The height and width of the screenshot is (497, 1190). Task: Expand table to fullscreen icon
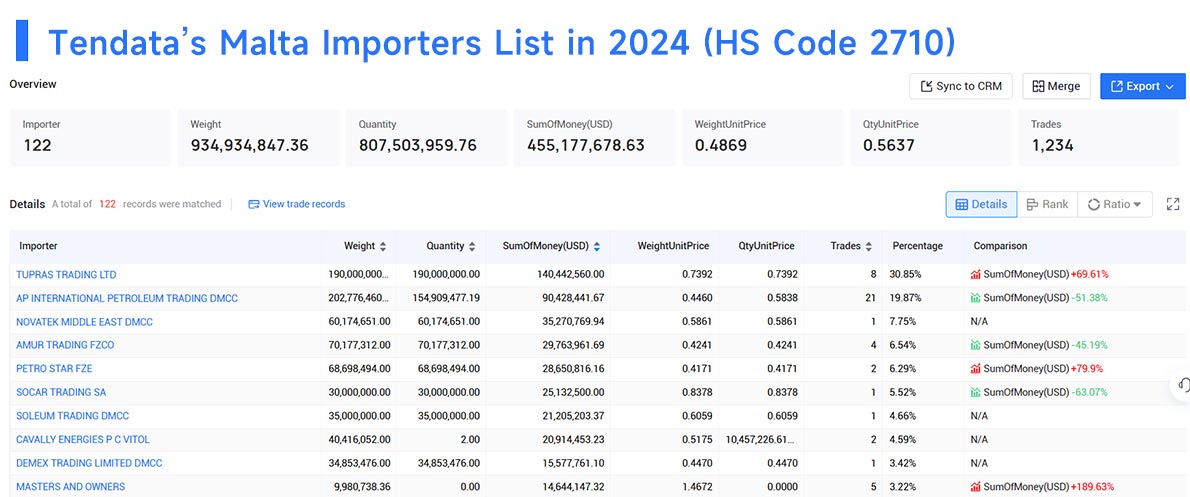coord(1173,204)
